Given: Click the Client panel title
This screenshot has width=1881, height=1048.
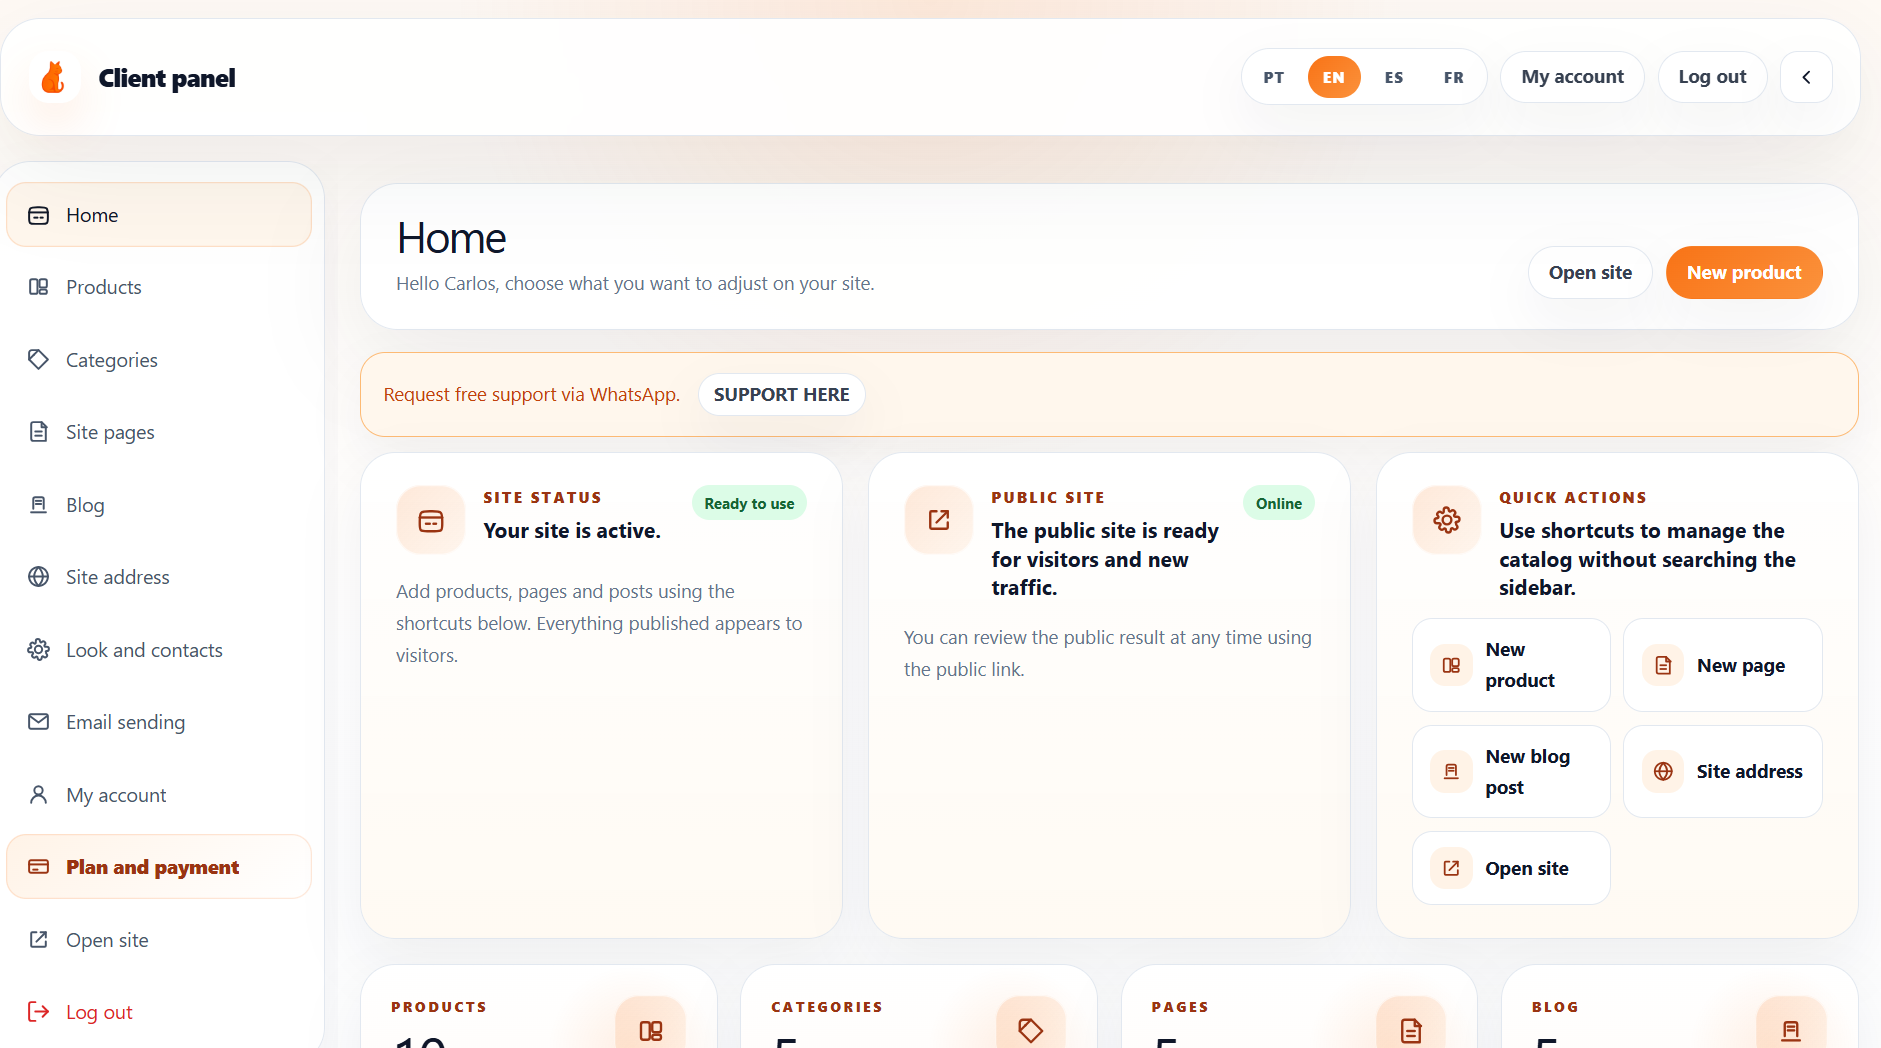Looking at the screenshot, I should [x=167, y=78].
